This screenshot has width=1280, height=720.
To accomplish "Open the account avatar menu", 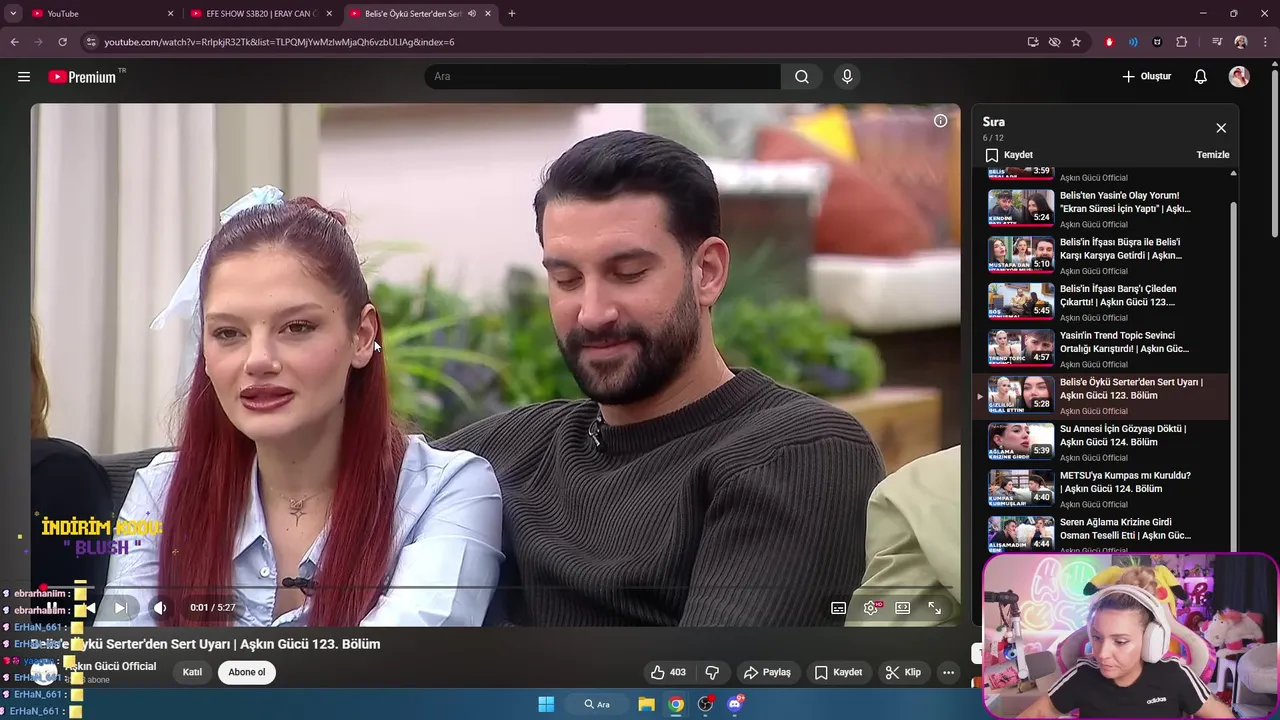I will [1239, 77].
